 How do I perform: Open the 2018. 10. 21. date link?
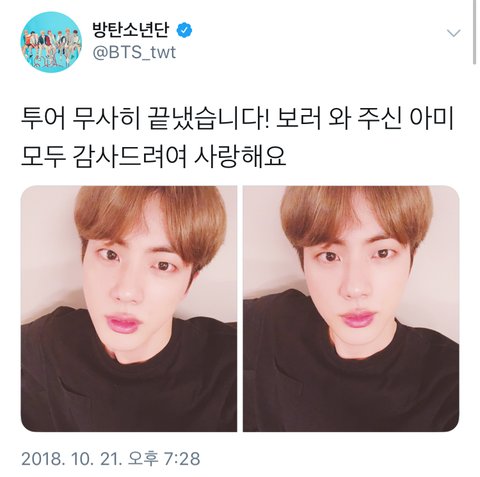click(71, 459)
